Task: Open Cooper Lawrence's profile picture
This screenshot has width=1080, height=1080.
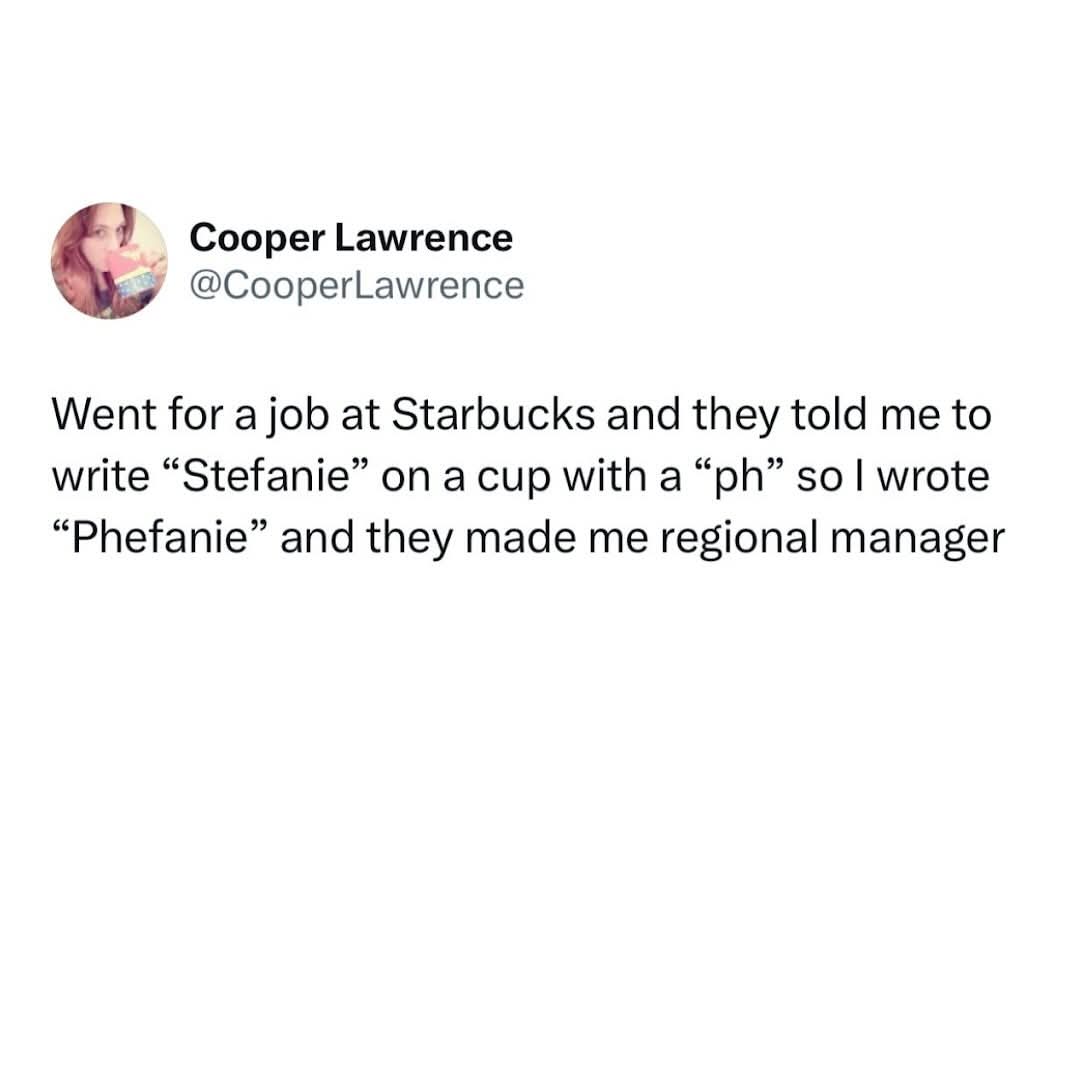Action: coord(110,260)
